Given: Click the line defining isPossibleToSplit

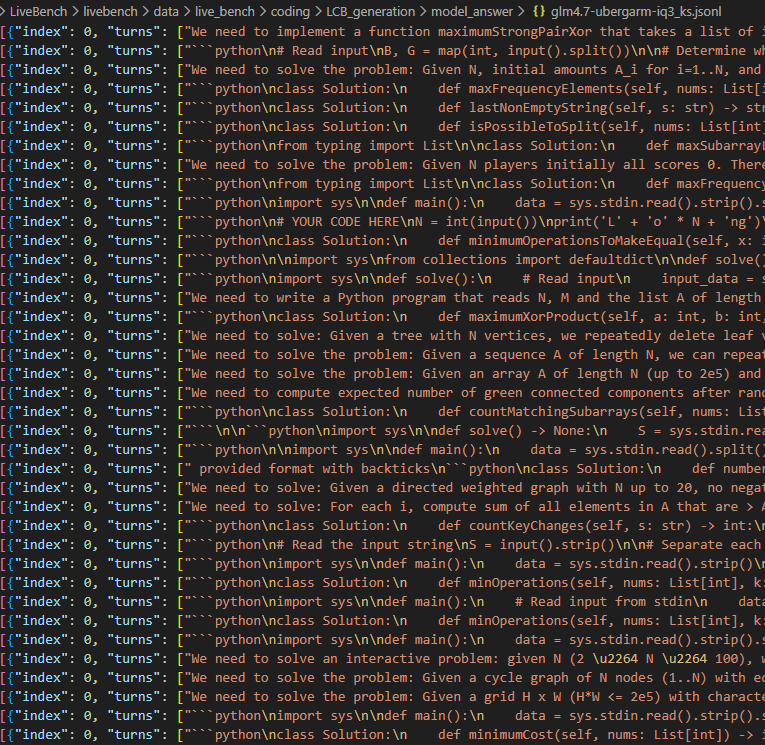Looking at the screenshot, I should [x=382, y=127].
